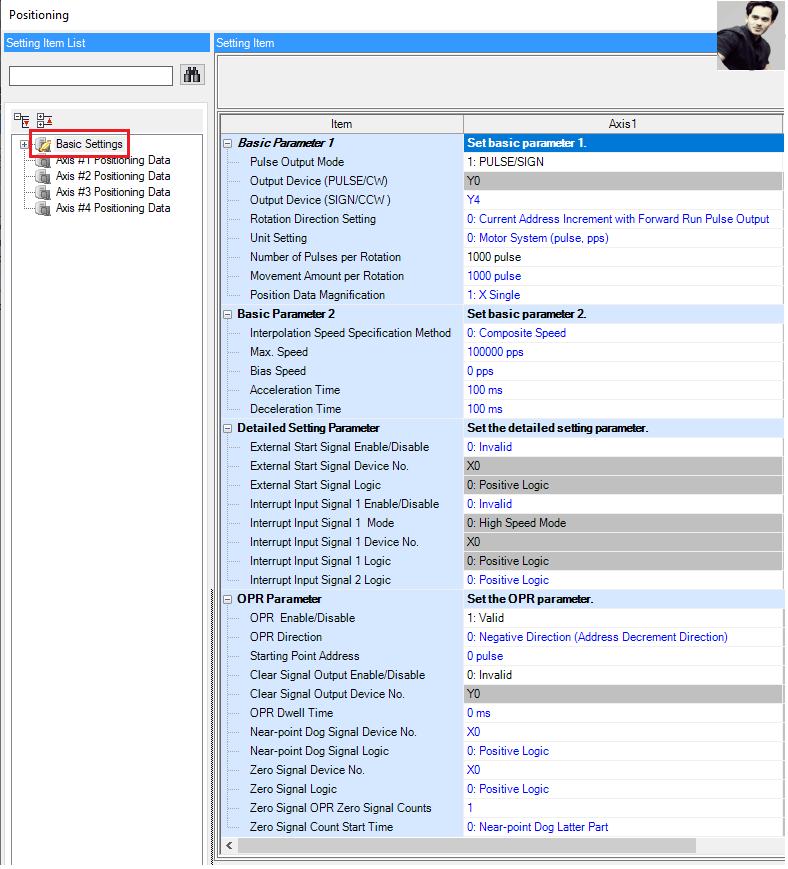This screenshot has height=869, width=788.
Task: Click the binoculars search icon
Action: click(x=192, y=75)
